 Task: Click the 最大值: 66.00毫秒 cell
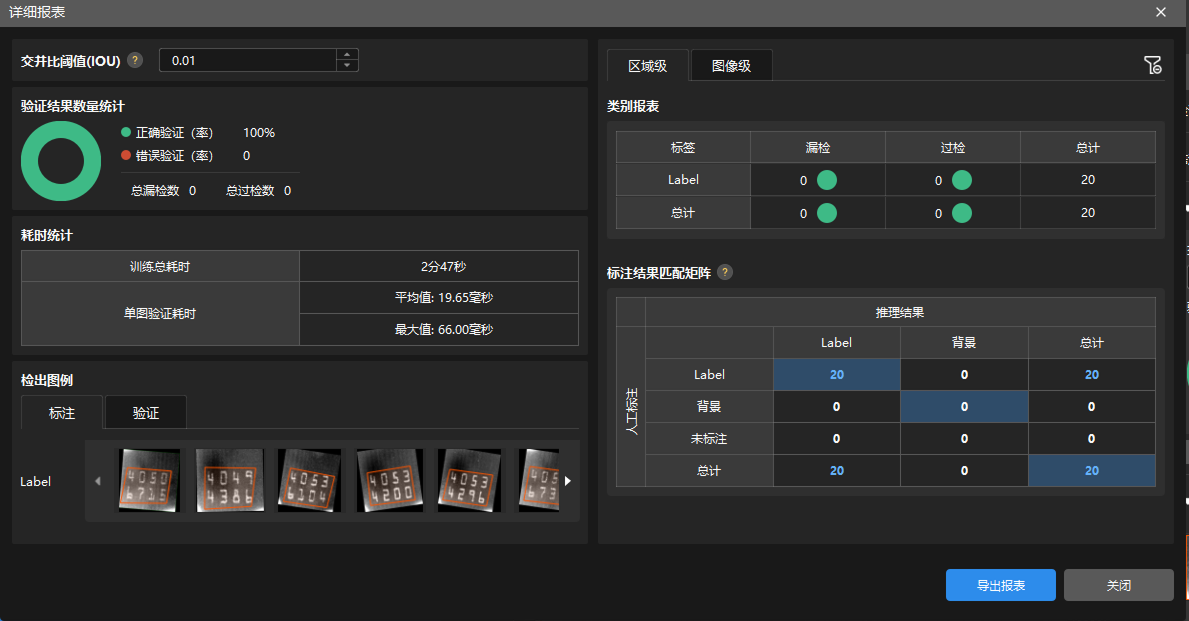439,329
